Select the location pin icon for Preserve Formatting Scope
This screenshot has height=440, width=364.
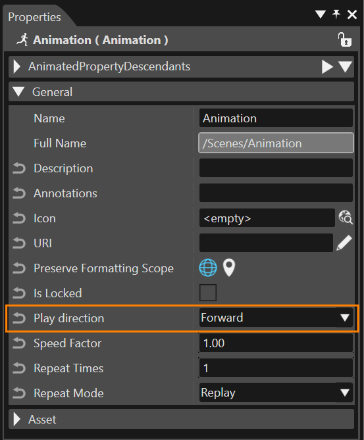click(x=229, y=268)
